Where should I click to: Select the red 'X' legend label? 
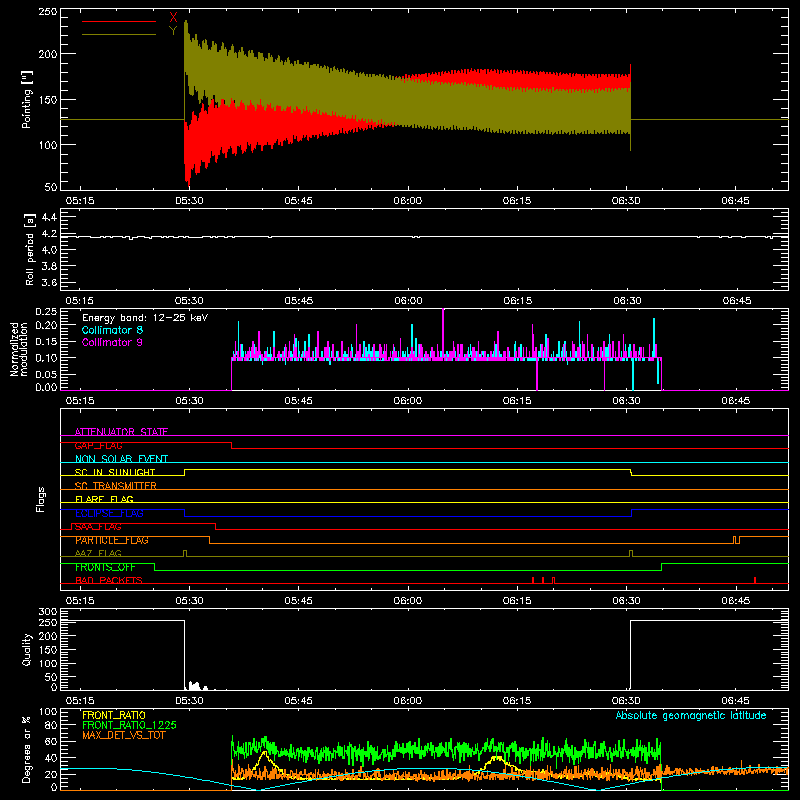coord(173,18)
